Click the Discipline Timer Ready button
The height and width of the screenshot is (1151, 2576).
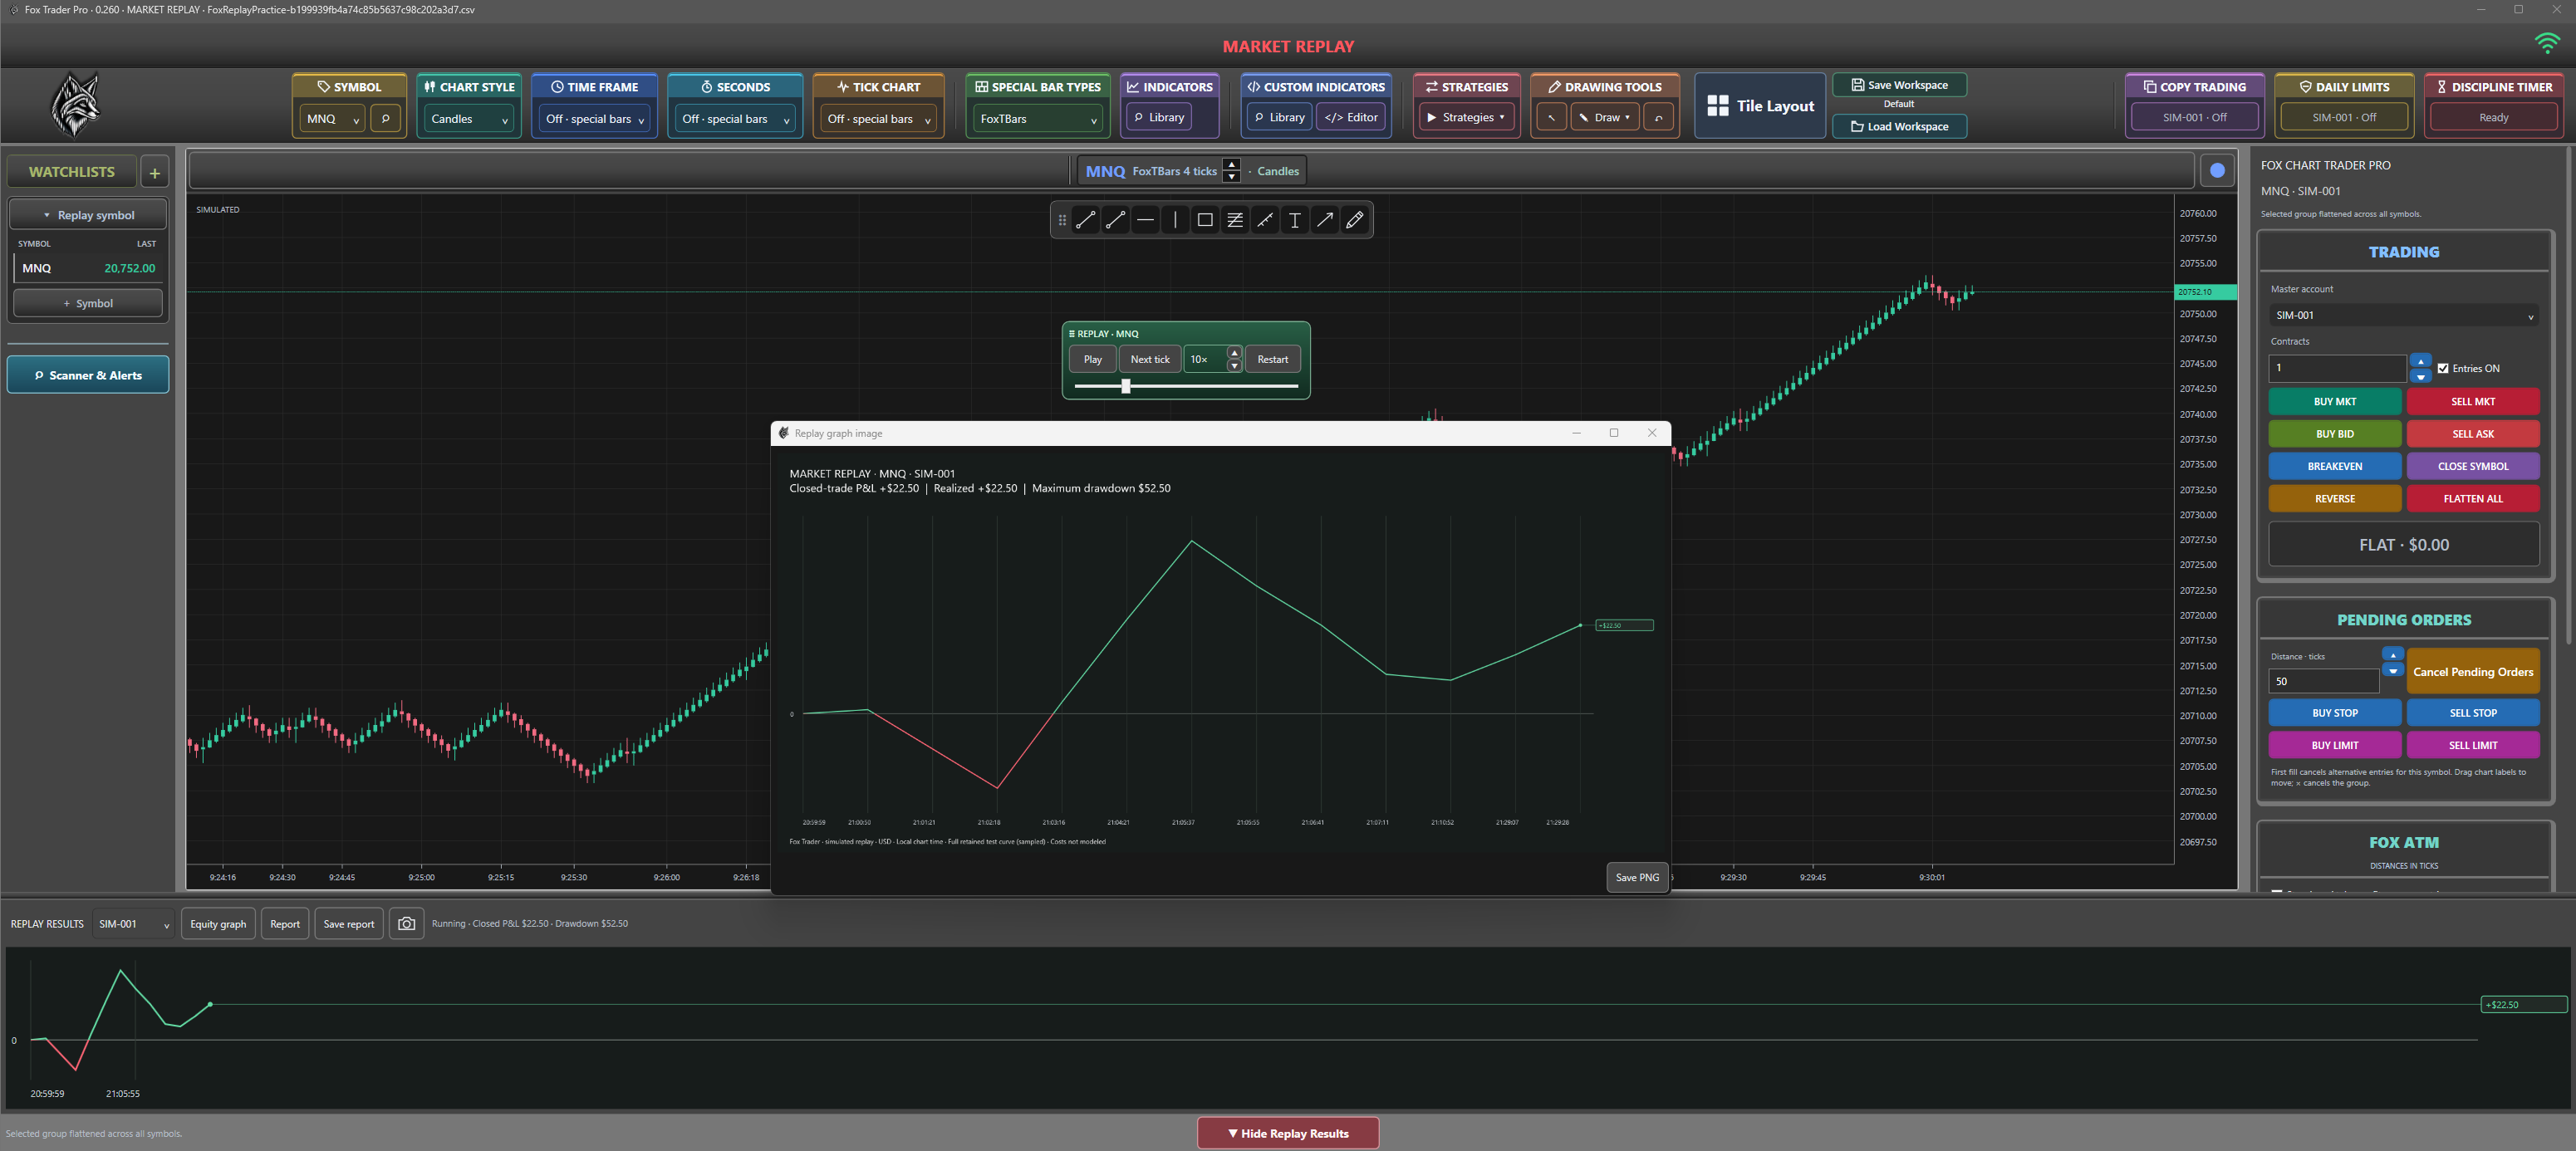(x=2493, y=118)
